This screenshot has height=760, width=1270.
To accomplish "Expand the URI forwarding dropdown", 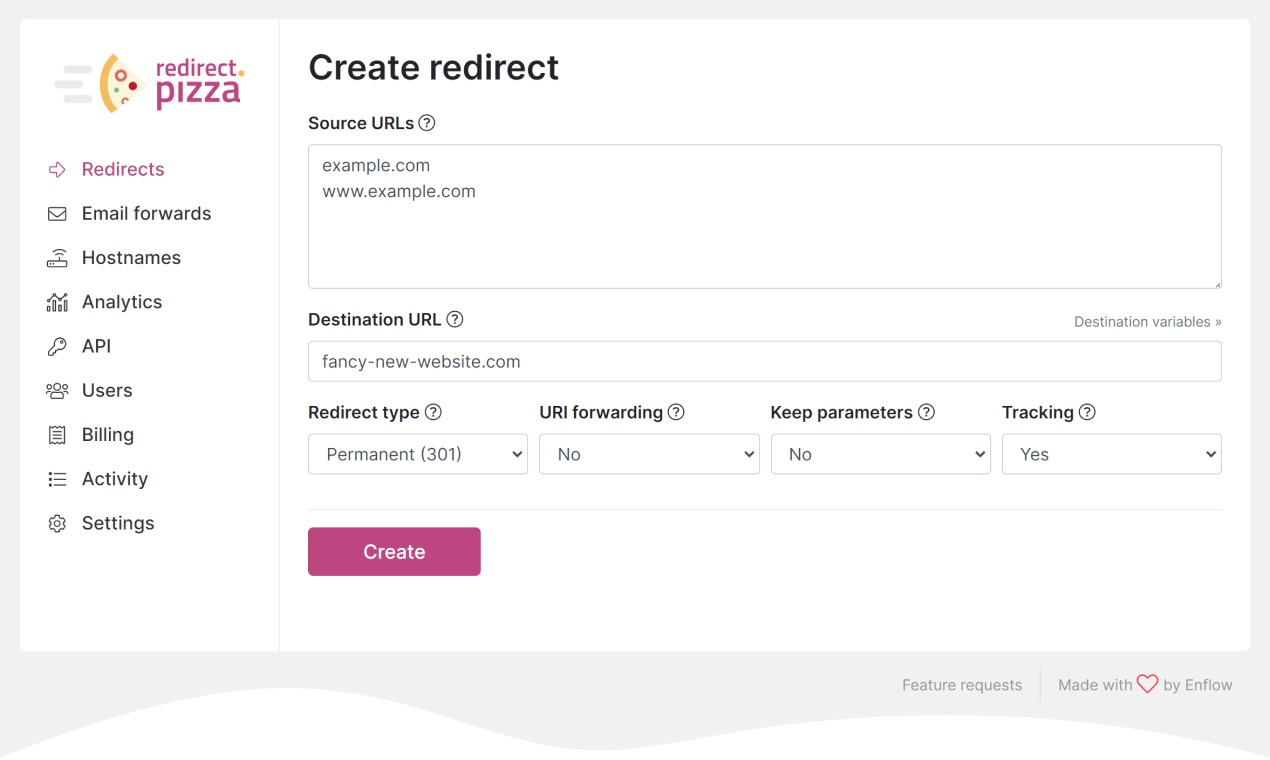I will [x=649, y=454].
